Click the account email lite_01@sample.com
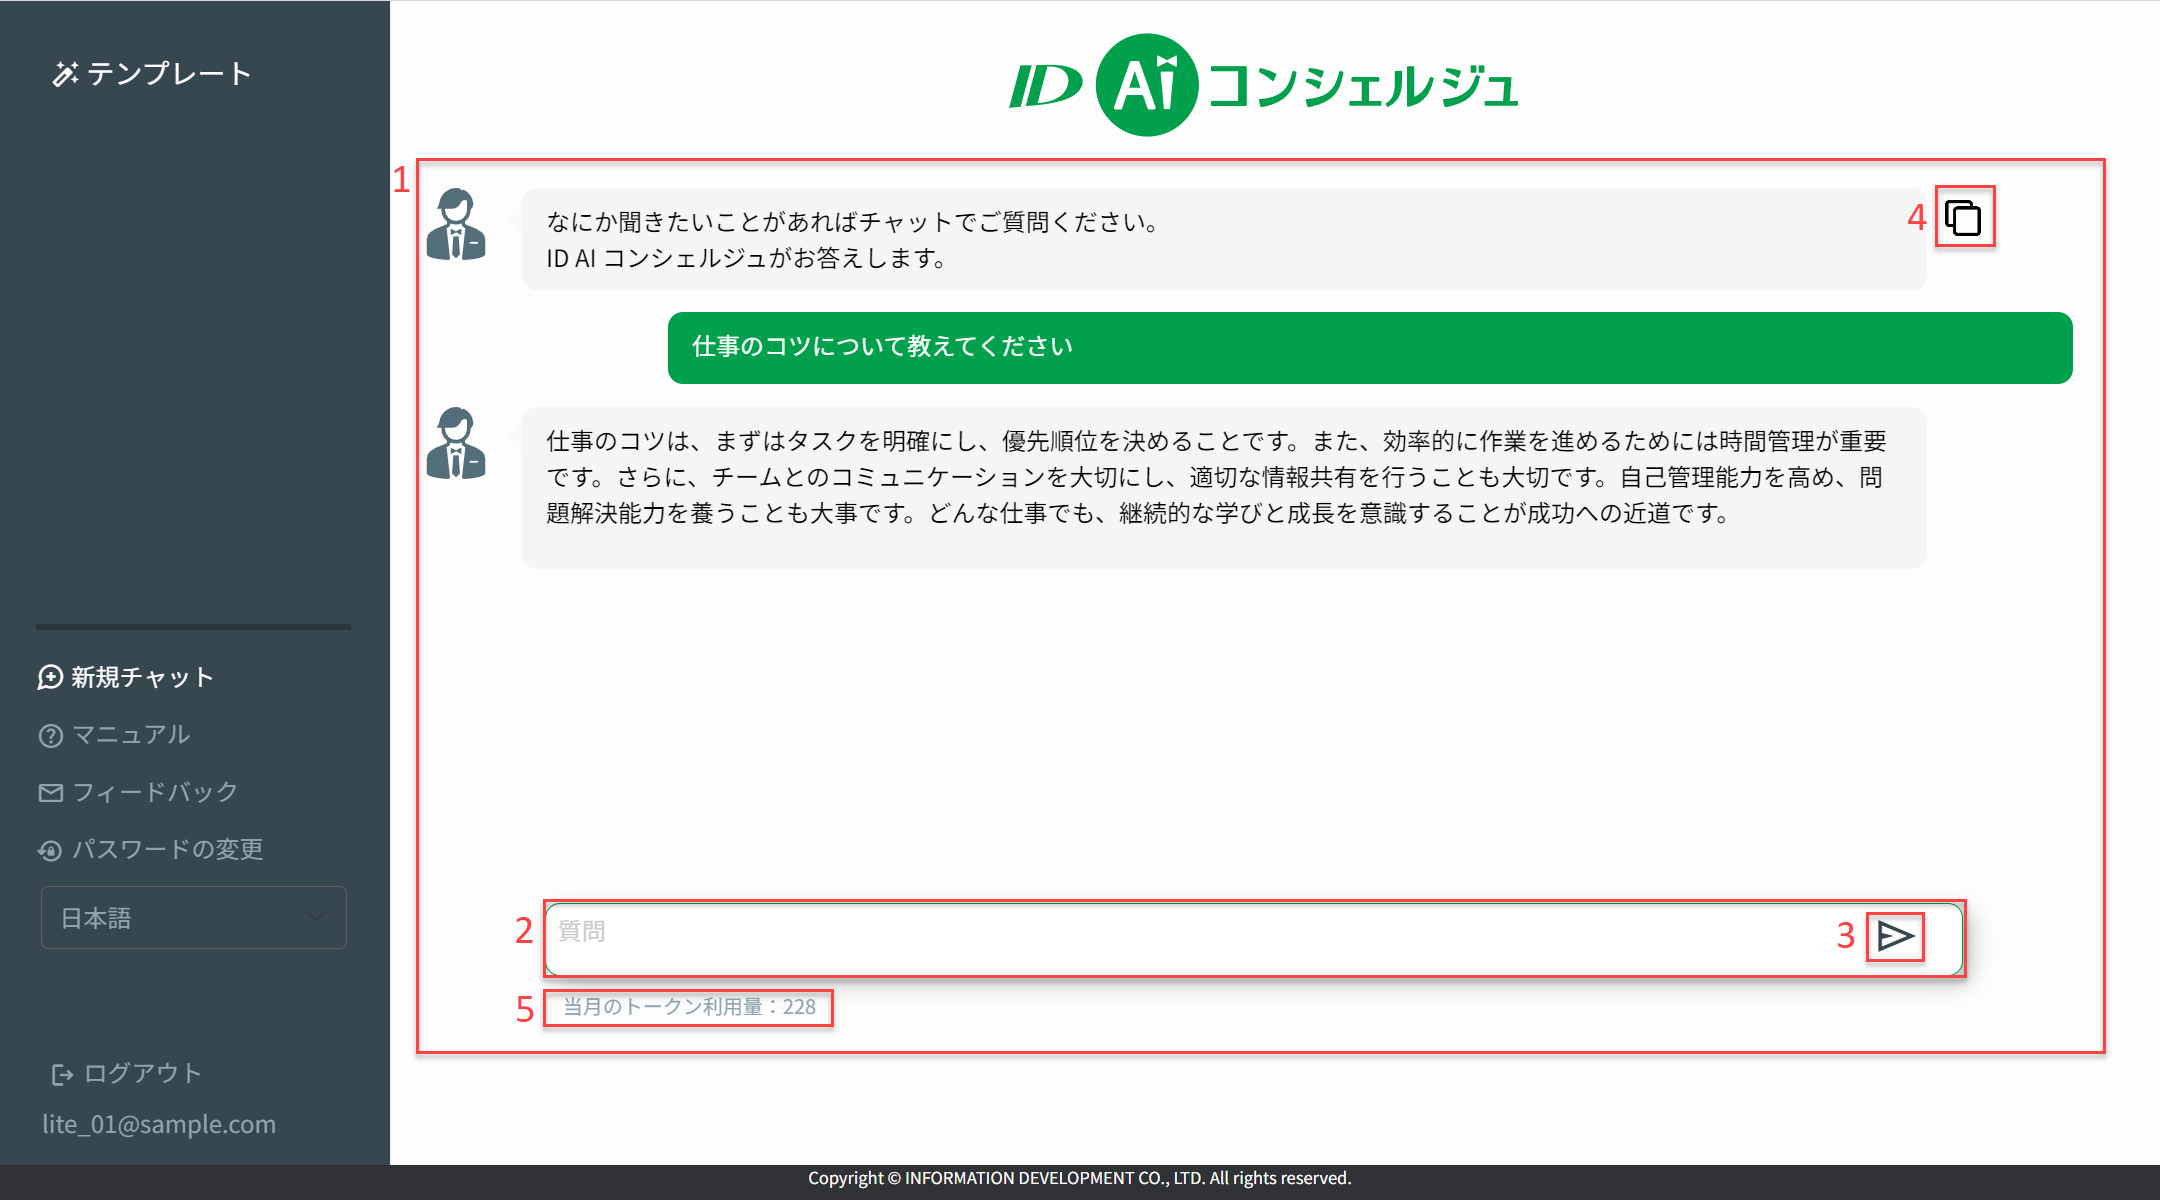The width and height of the screenshot is (2160, 1200). pyautogui.click(x=159, y=1124)
